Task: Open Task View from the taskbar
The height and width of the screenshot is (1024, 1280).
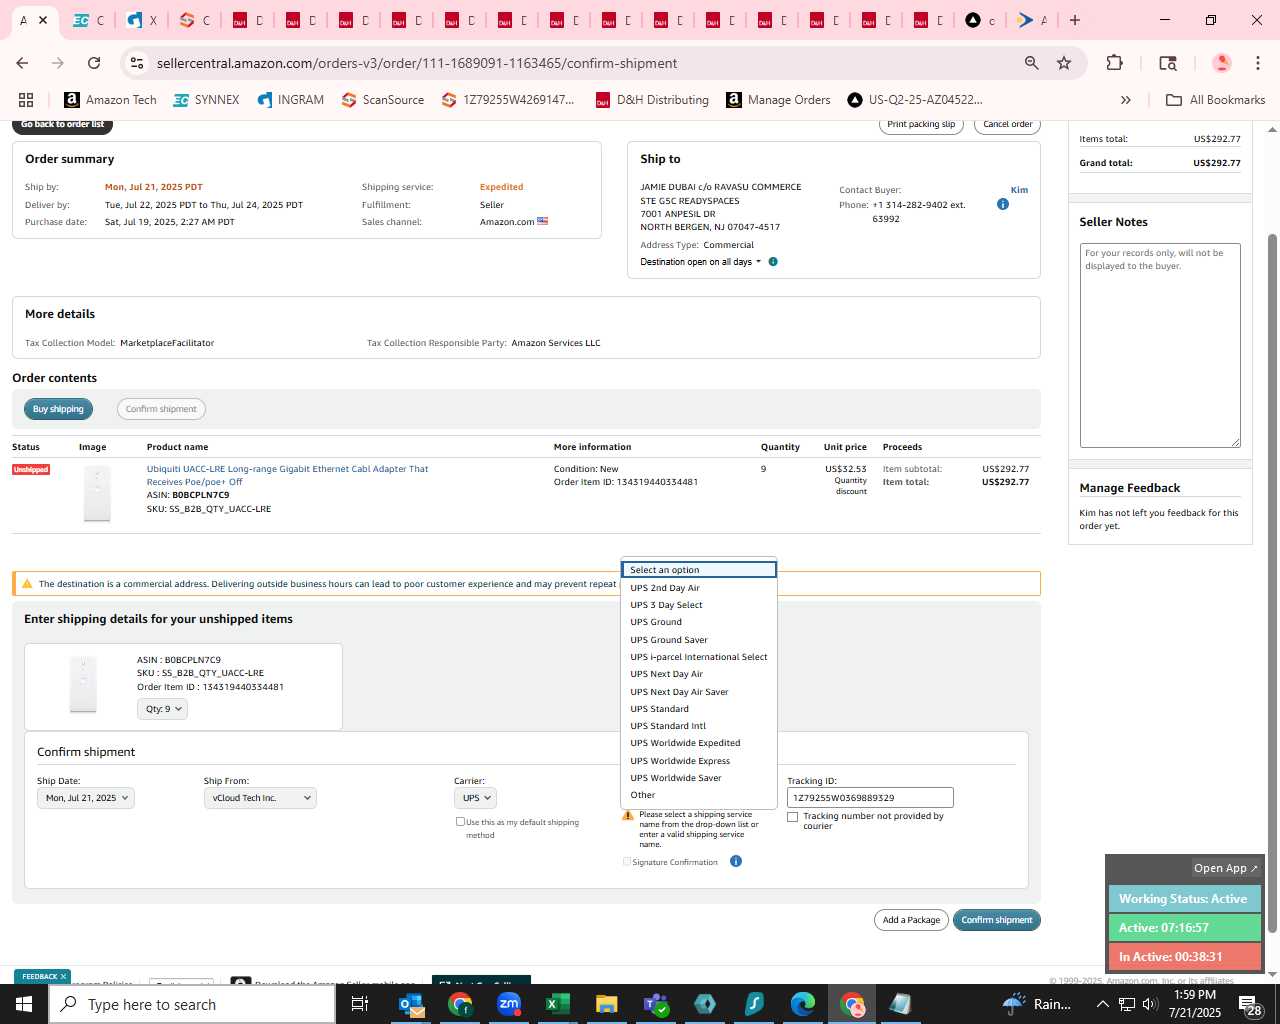Action: [x=360, y=1004]
